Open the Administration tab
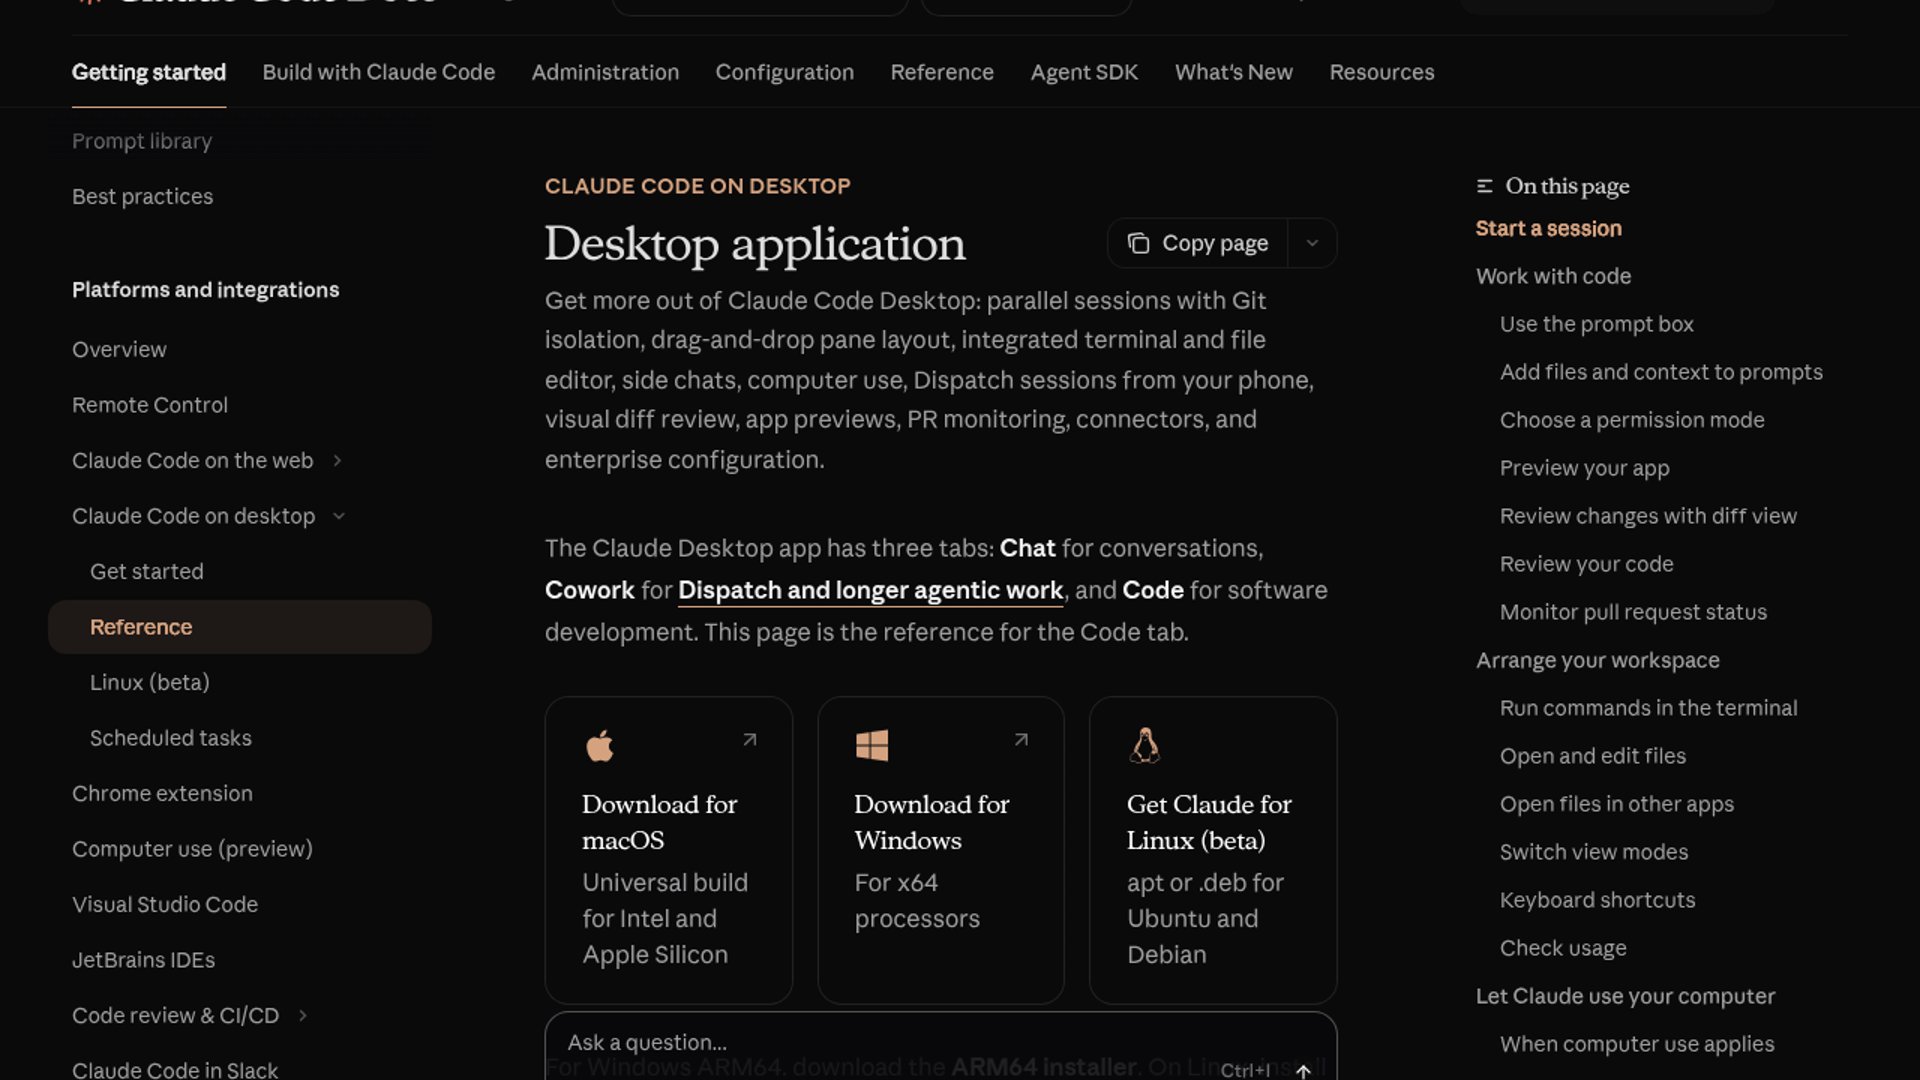This screenshot has height=1080, width=1920. click(x=605, y=72)
